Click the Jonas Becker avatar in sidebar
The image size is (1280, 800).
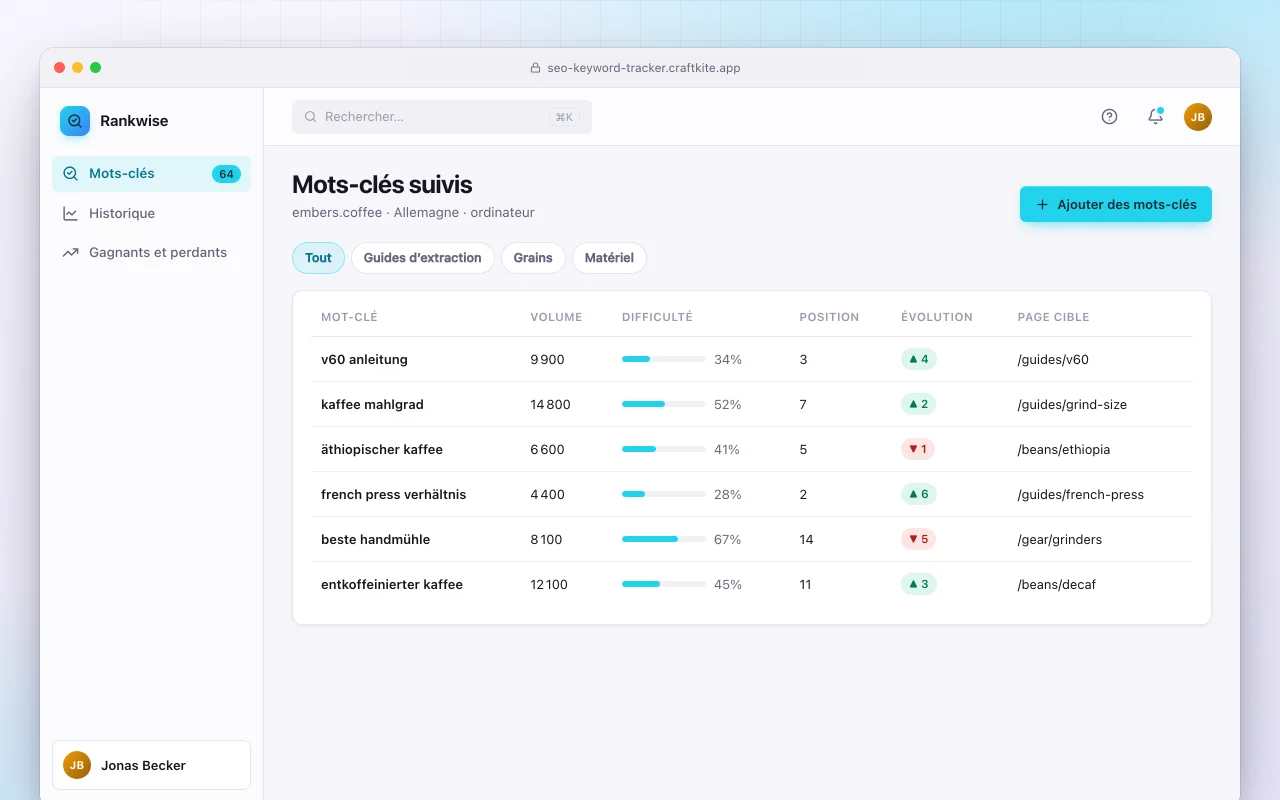(x=77, y=765)
